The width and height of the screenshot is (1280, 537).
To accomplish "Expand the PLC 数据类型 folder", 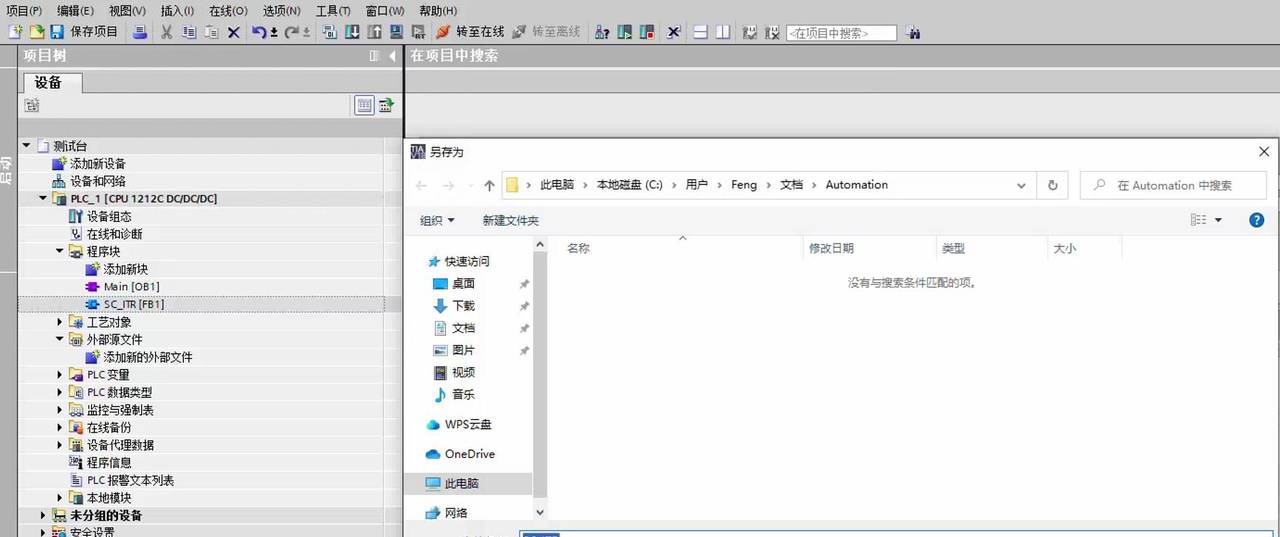I will pyautogui.click(x=60, y=392).
